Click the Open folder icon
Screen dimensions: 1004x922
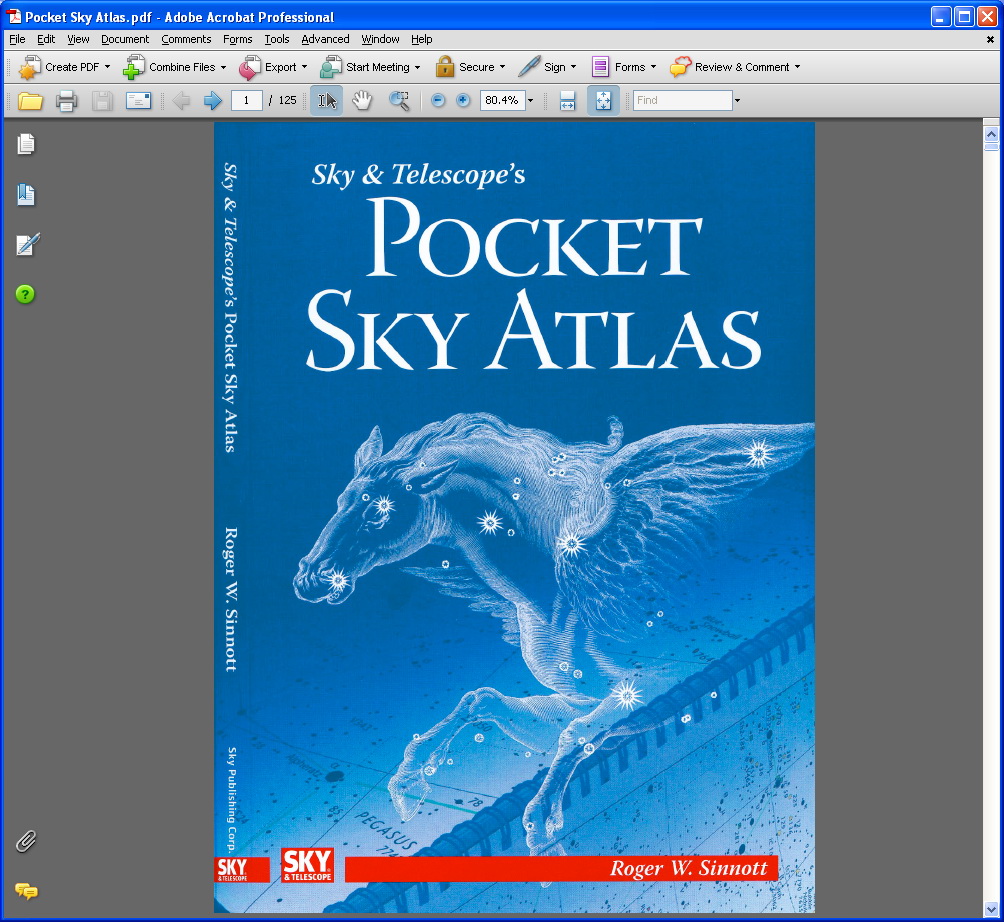click(x=30, y=101)
